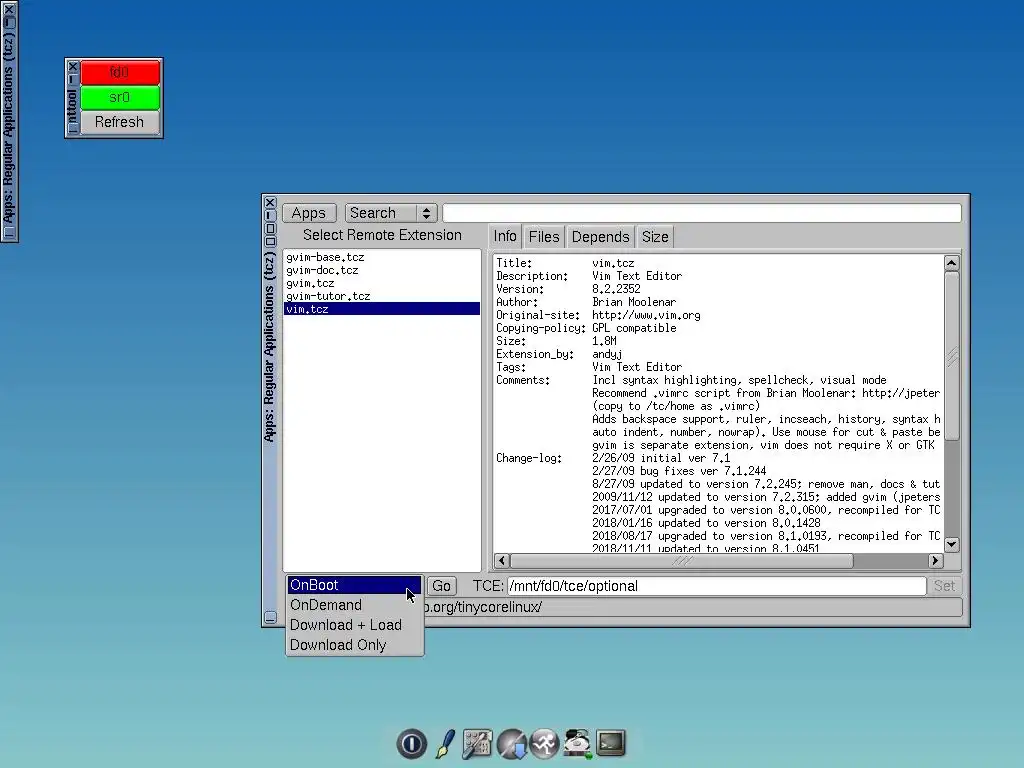Select gvim-doc.tcz in the extension list
Viewport: 1024px width, 768px height.
click(x=382, y=270)
